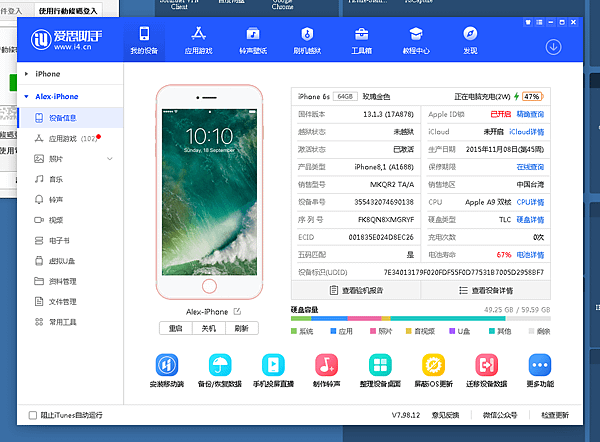
Task: Click the i4 爱思助手 logo
Action: click(67, 39)
